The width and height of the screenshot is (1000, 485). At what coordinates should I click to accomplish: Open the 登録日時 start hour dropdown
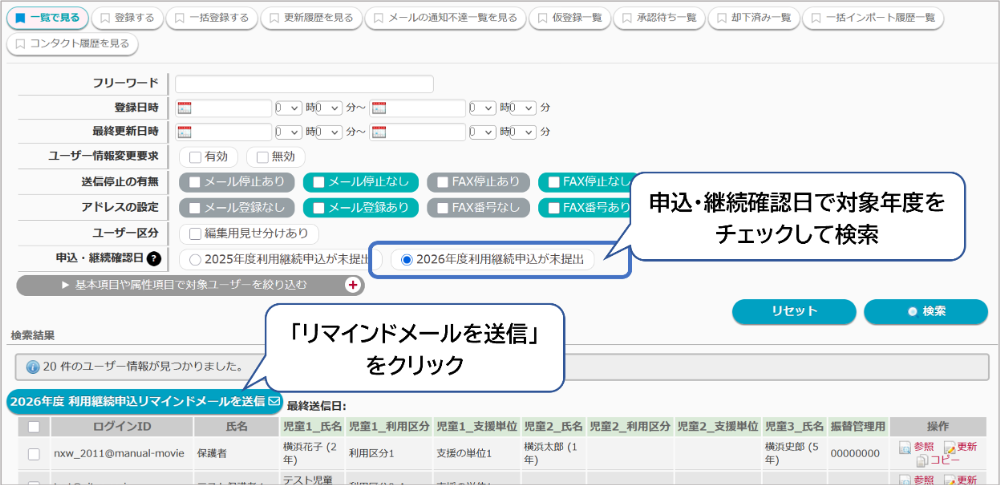coord(288,108)
